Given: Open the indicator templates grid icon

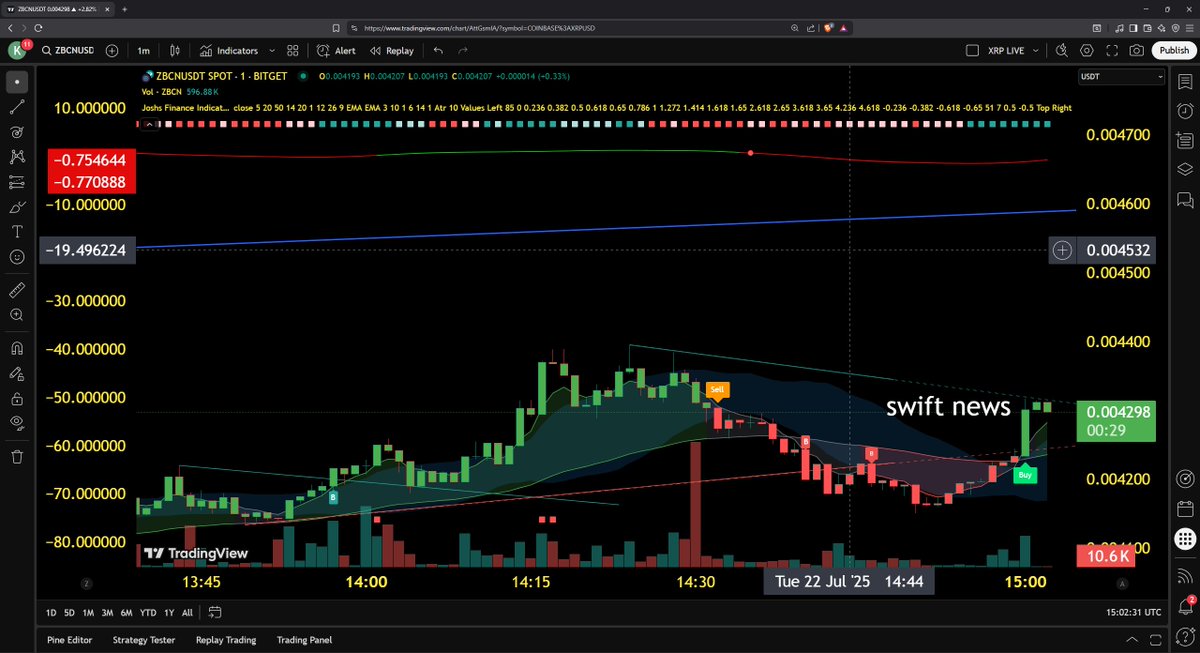Looking at the screenshot, I should (x=293, y=50).
